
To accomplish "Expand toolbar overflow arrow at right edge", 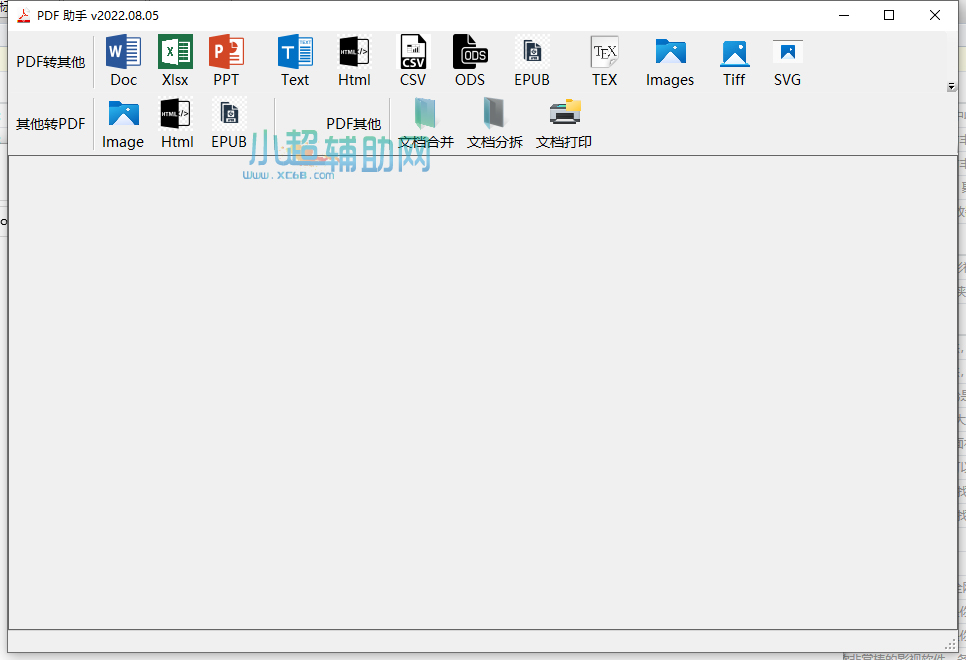I will [951, 87].
